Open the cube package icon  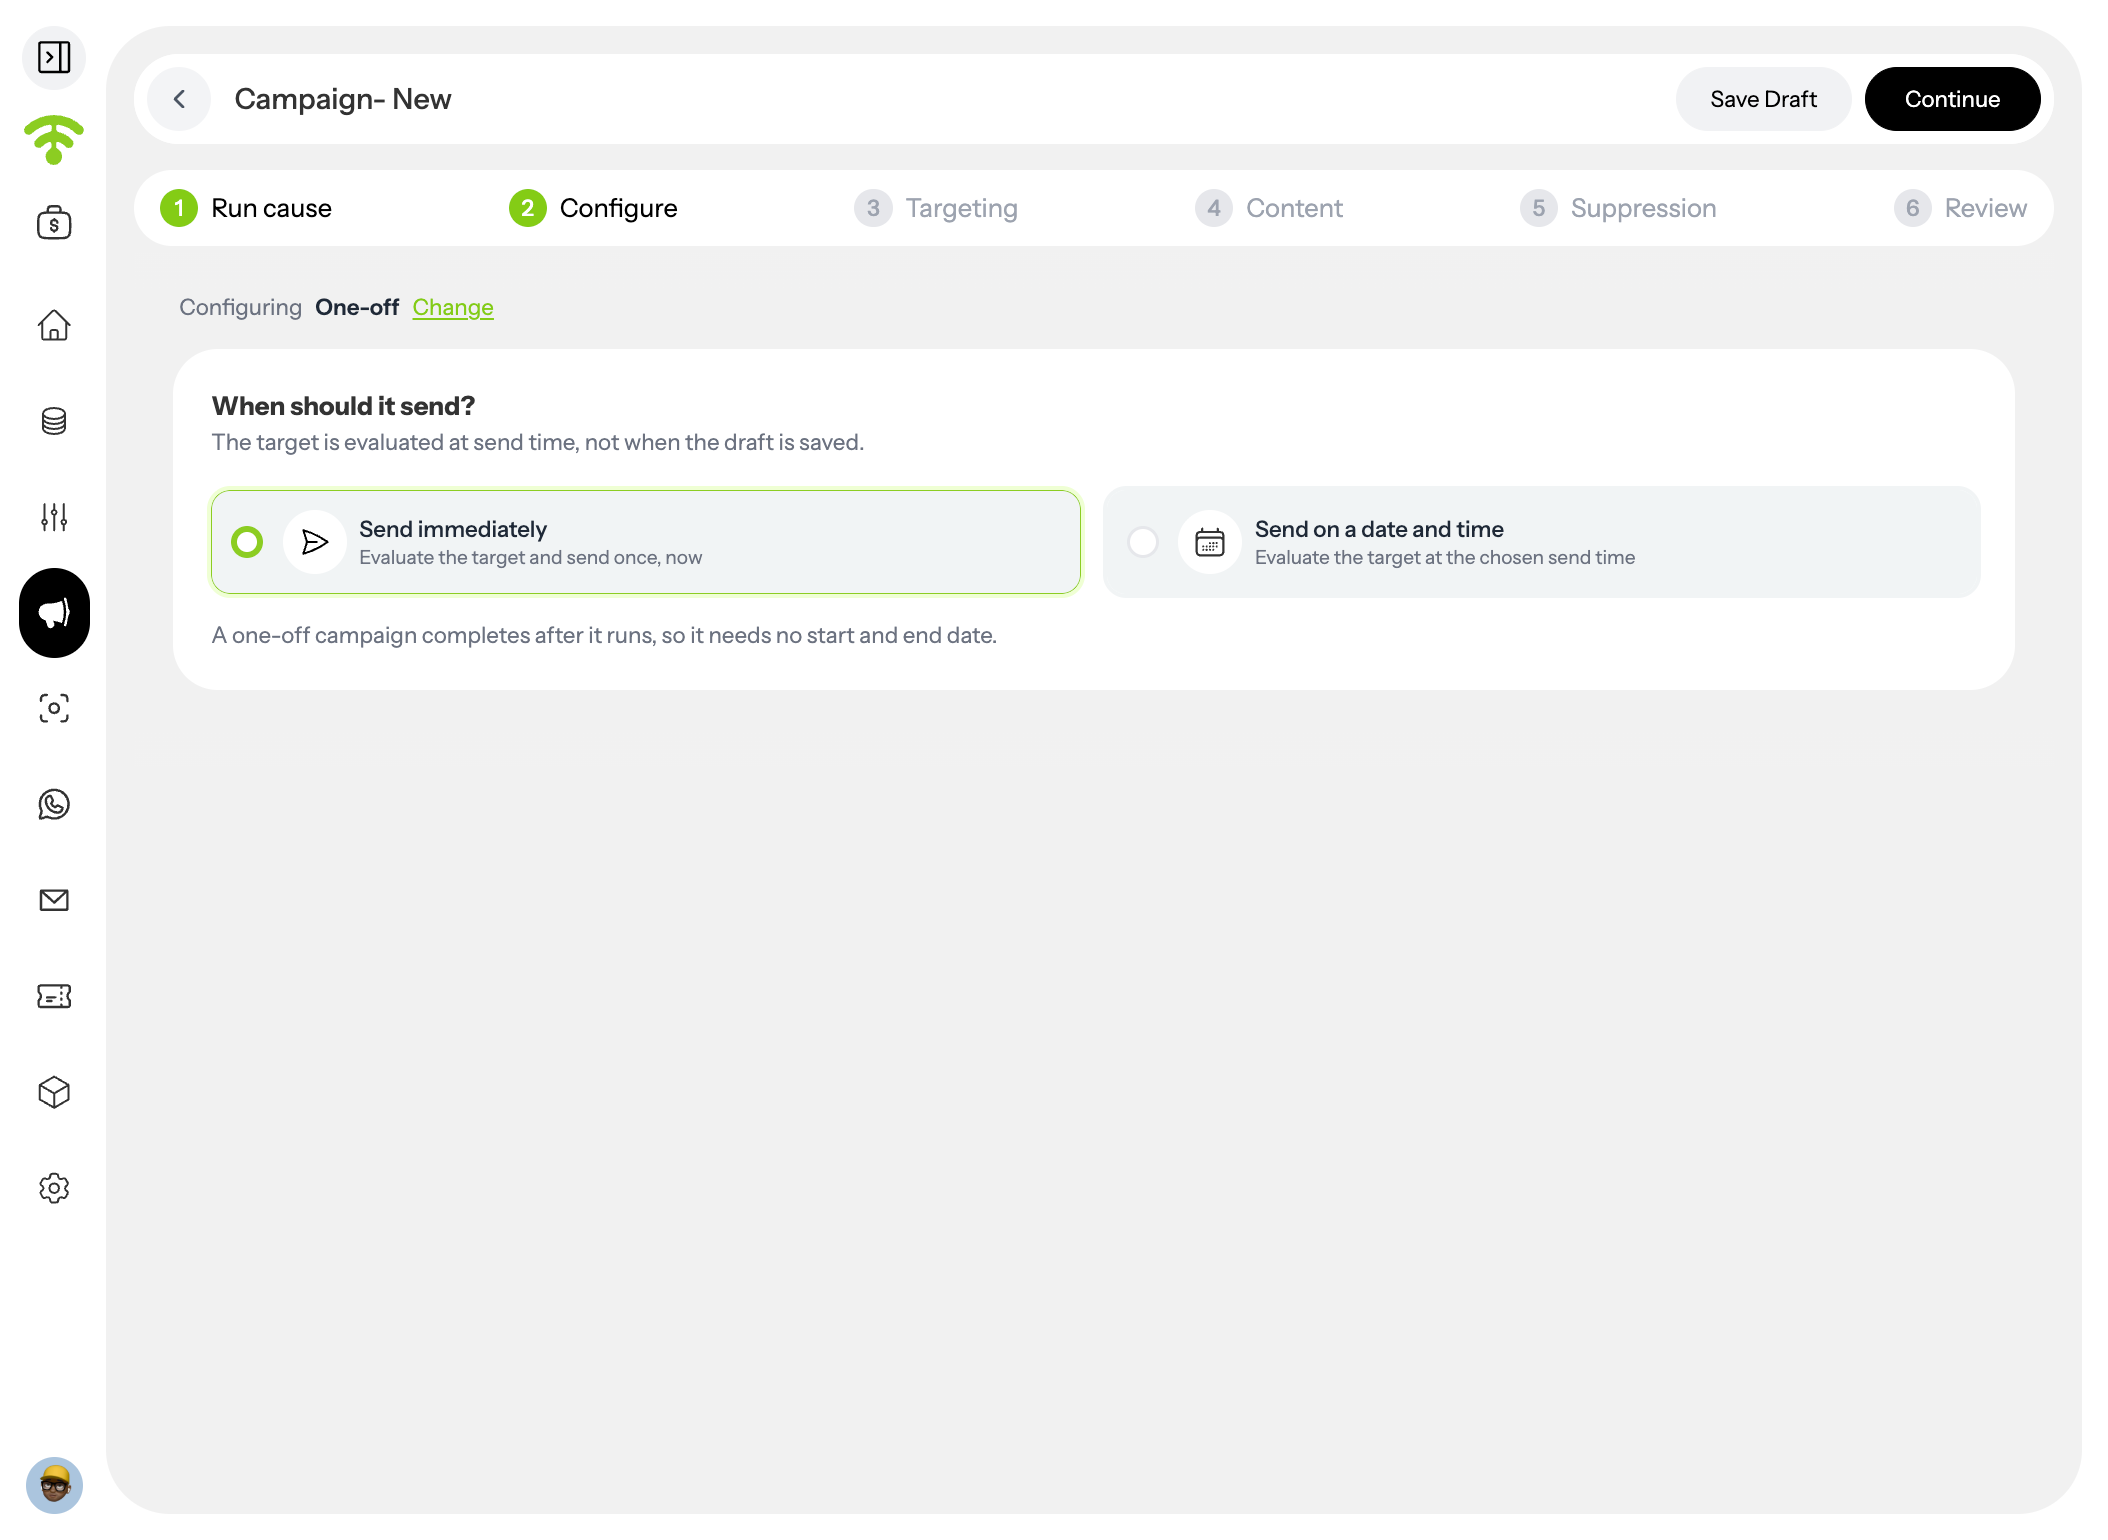(54, 1092)
